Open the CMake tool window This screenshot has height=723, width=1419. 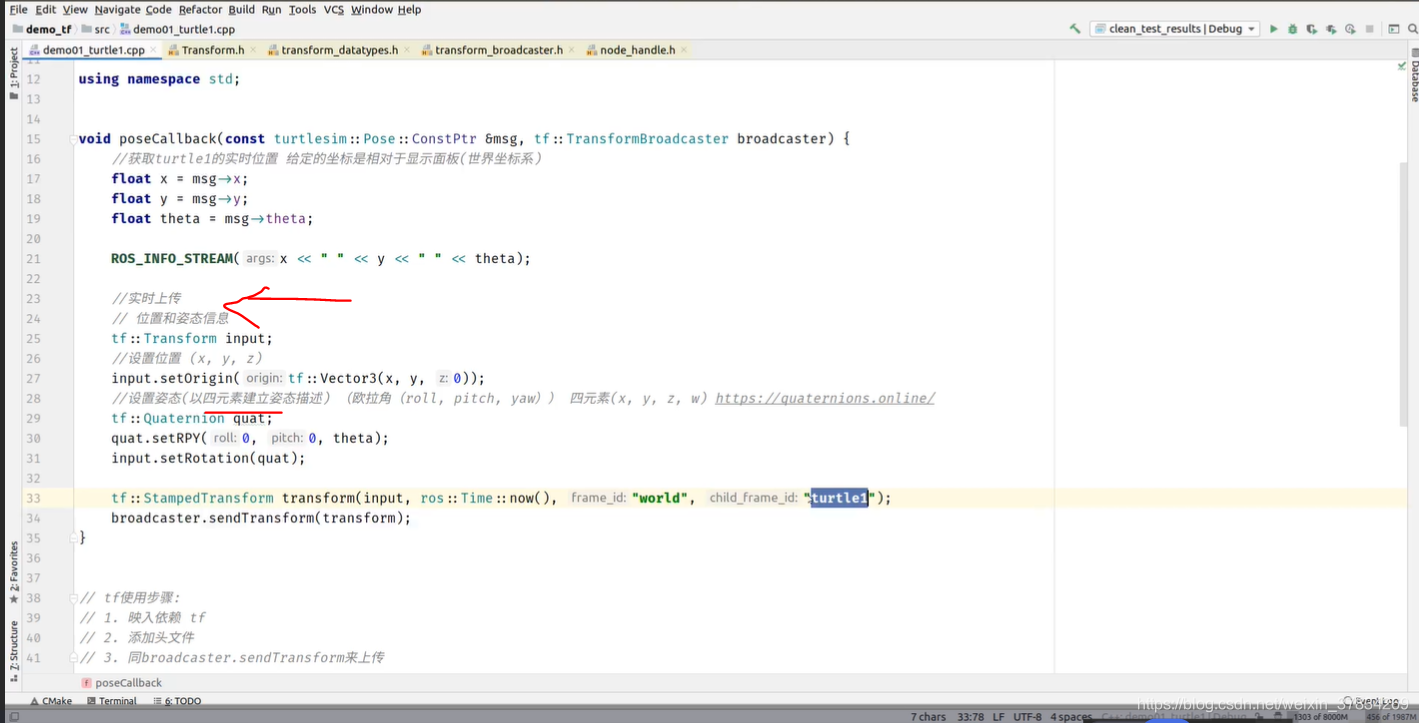point(49,701)
